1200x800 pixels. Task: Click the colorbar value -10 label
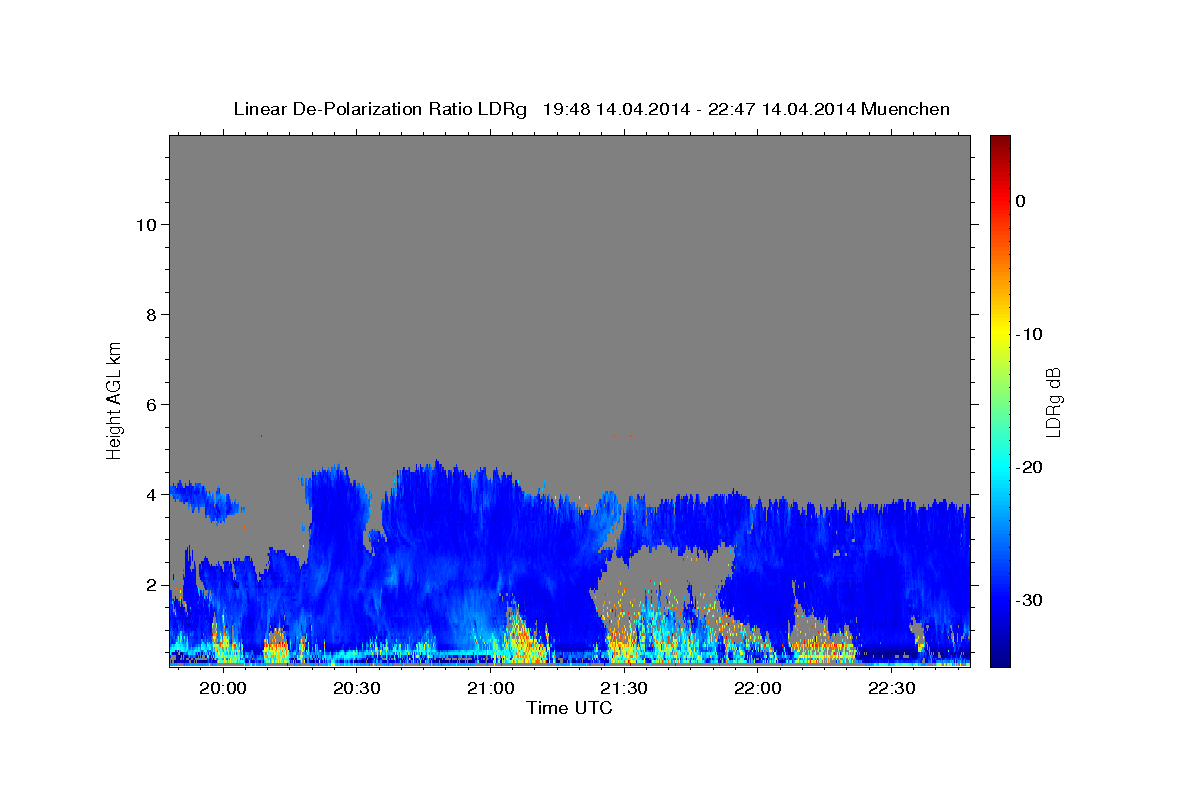click(1029, 334)
